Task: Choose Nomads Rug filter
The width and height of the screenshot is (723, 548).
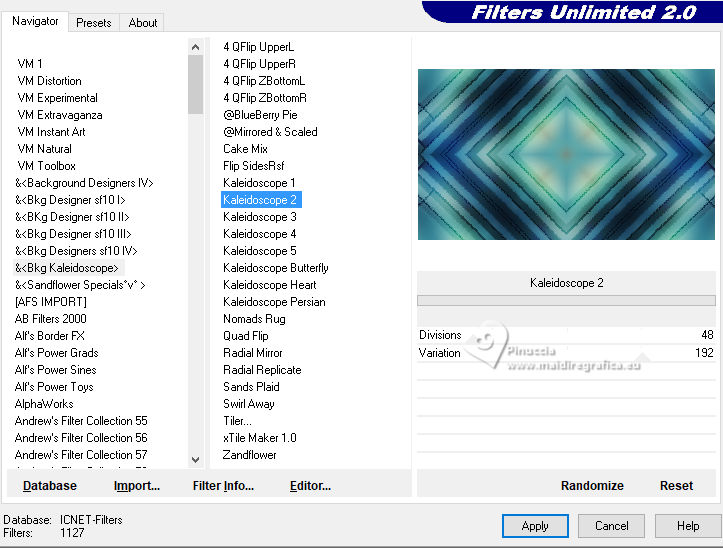Action: click(x=254, y=320)
